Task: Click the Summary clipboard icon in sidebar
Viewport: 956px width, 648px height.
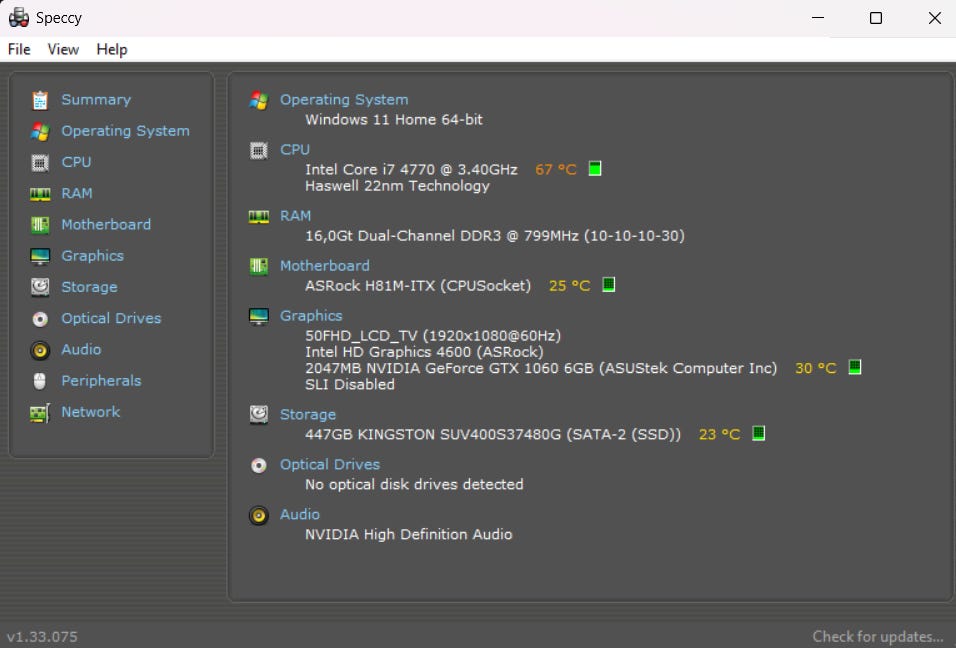Action: tap(40, 100)
